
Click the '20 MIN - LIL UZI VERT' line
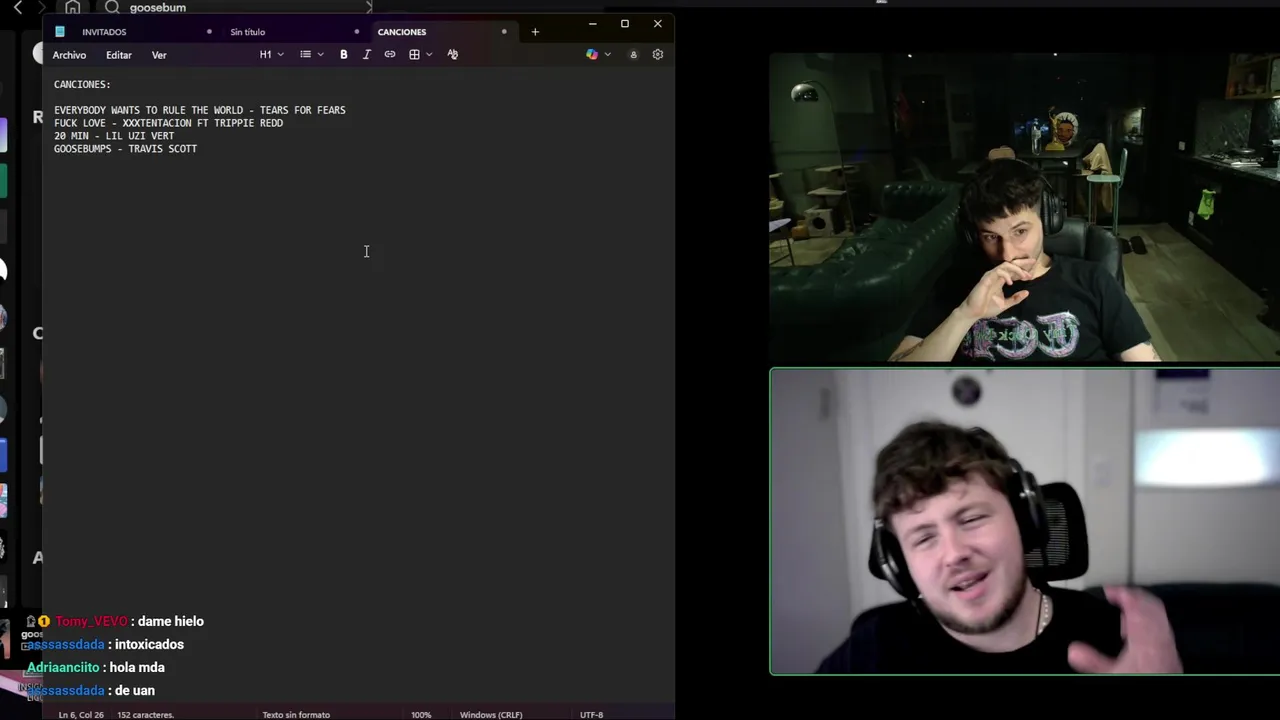click(x=114, y=136)
